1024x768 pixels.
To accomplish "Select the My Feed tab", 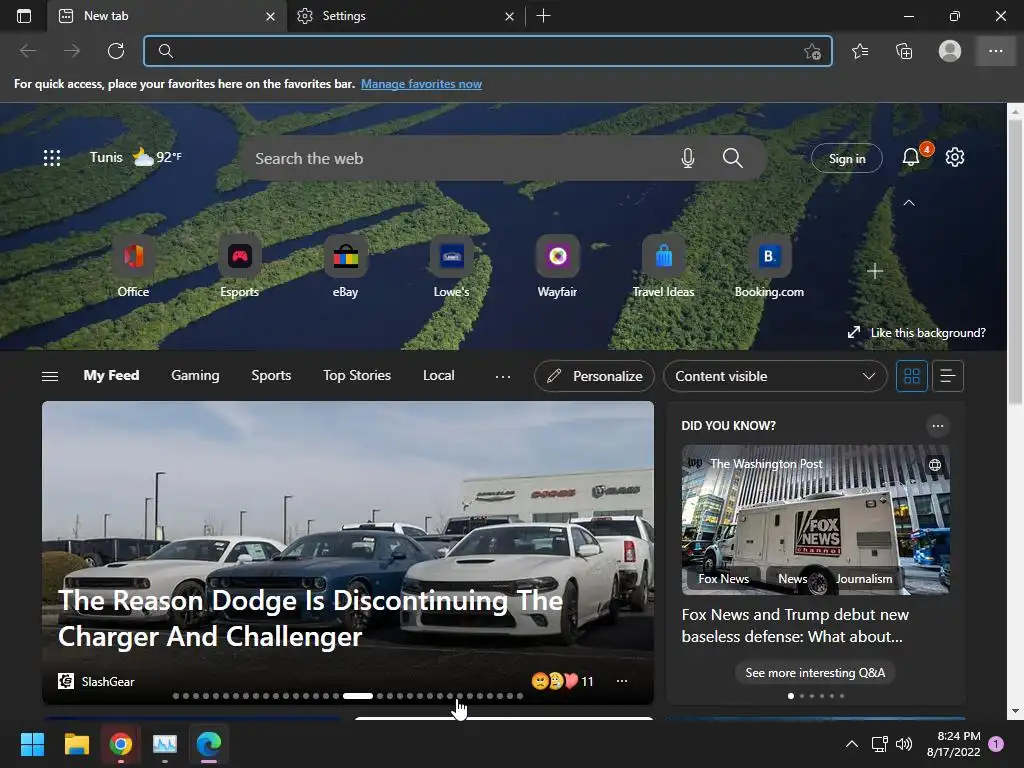I will click(x=111, y=376).
